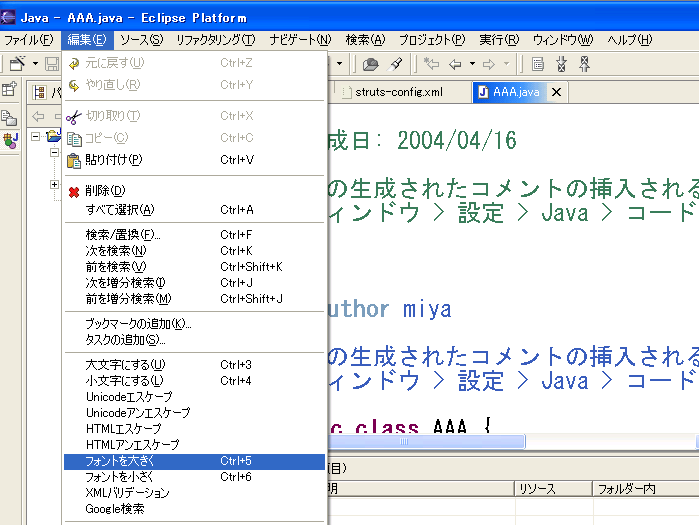This screenshot has height=525, width=699.
Task: Click the Package Explorer view icon
Action: 39,92
